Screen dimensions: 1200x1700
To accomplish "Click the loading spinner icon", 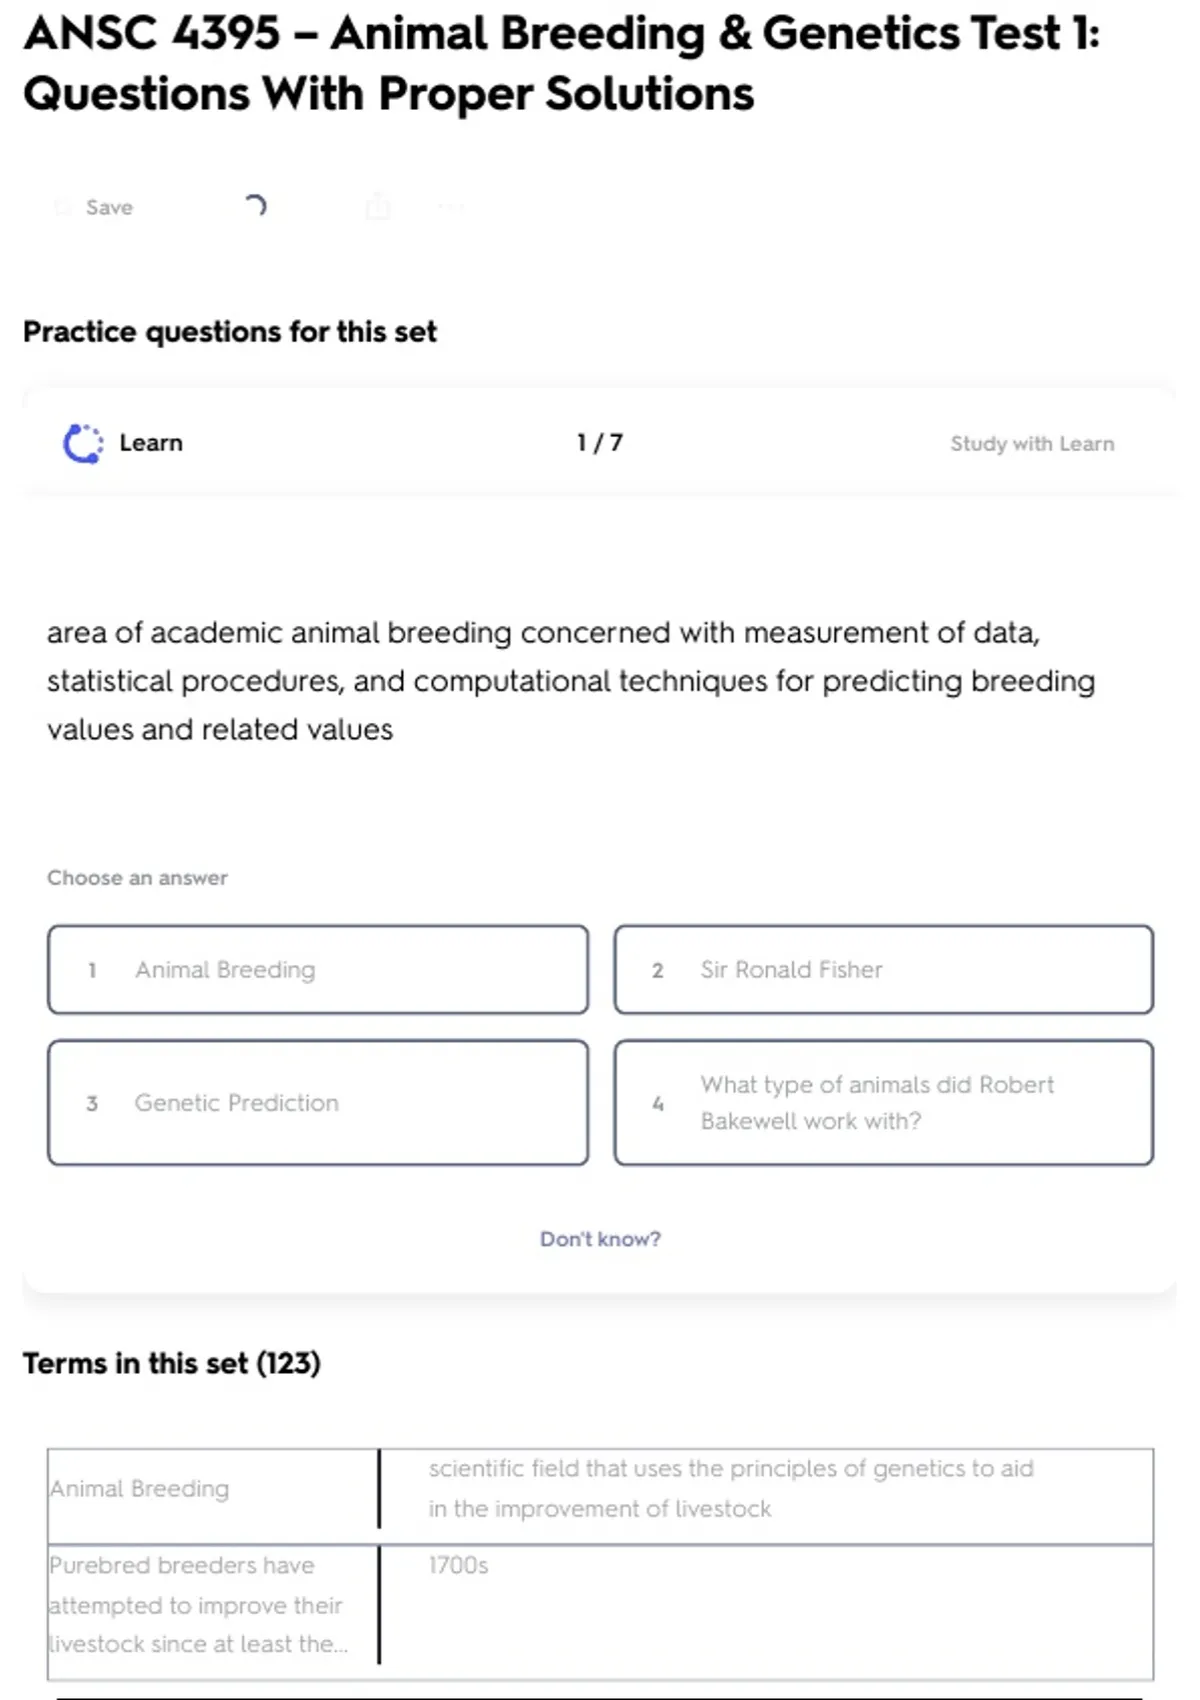I will (256, 206).
